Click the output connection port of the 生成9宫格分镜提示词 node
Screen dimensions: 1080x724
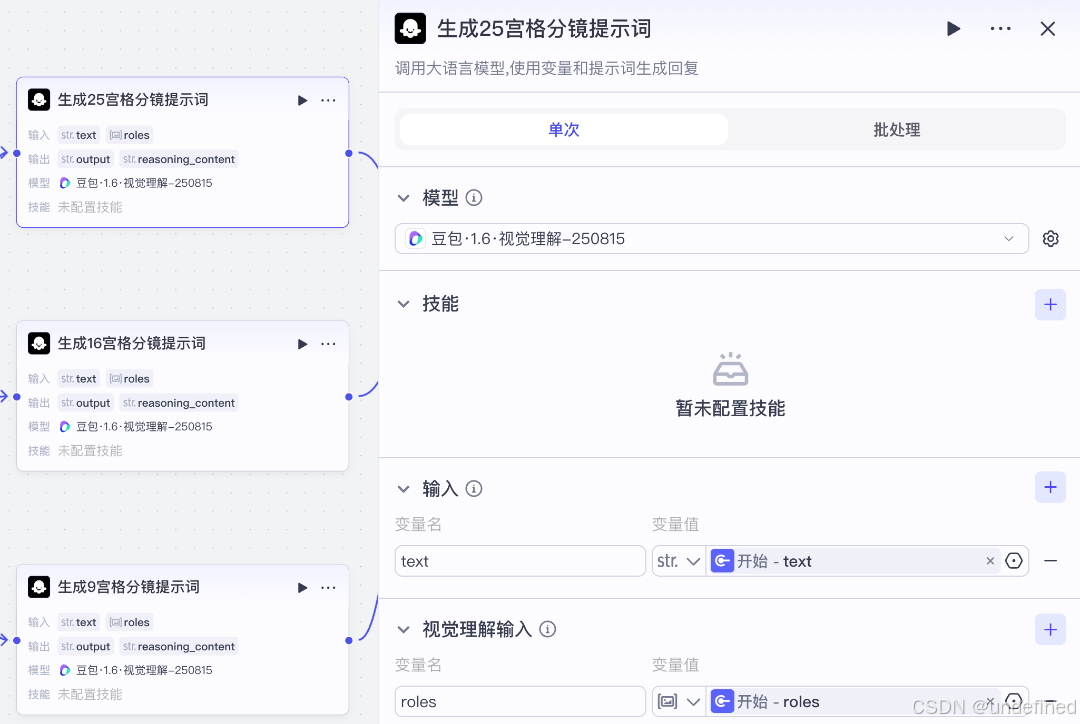pyautogui.click(x=349, y=641)
